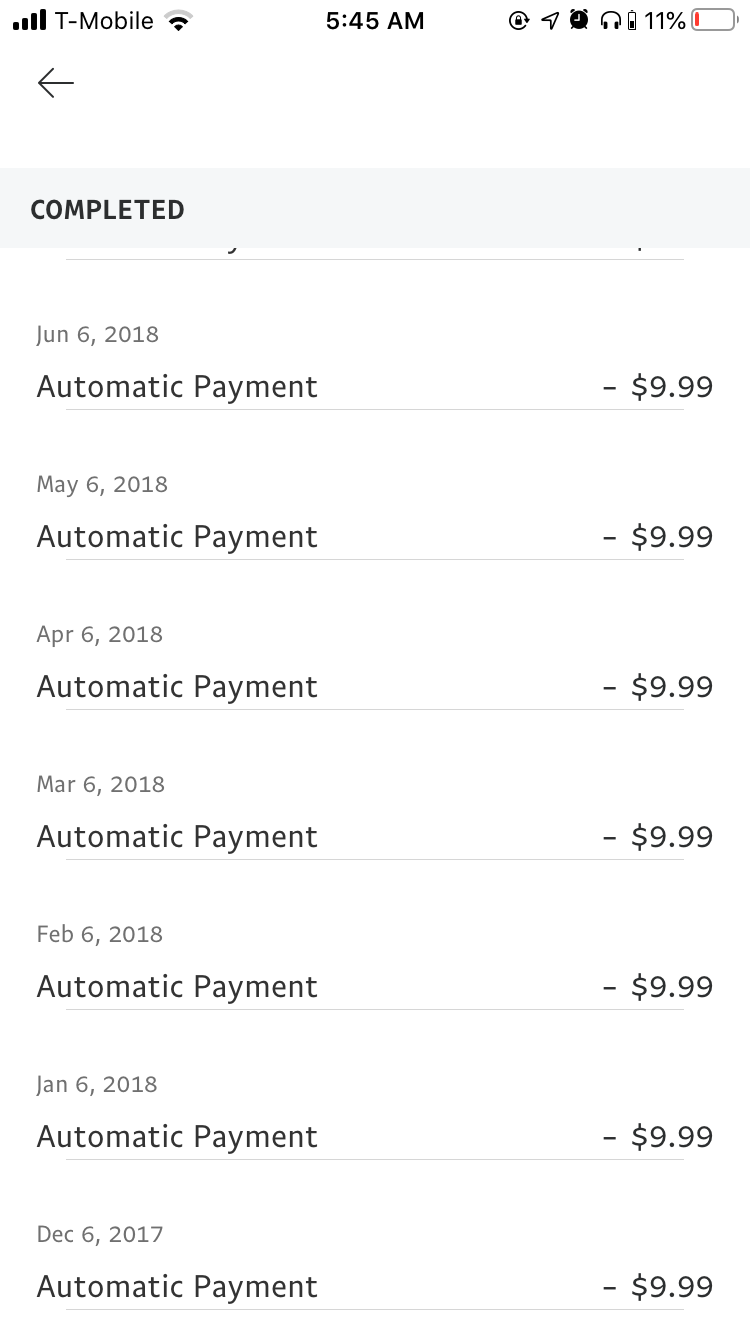Tap the cellular signal bars icon
The width and height of the screenshot is (750, 1334).
coord(30,21)
